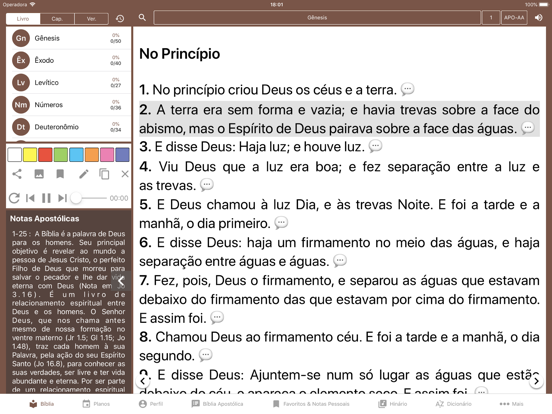
Task: Create an image from the verse
Action: click(39, 174)
